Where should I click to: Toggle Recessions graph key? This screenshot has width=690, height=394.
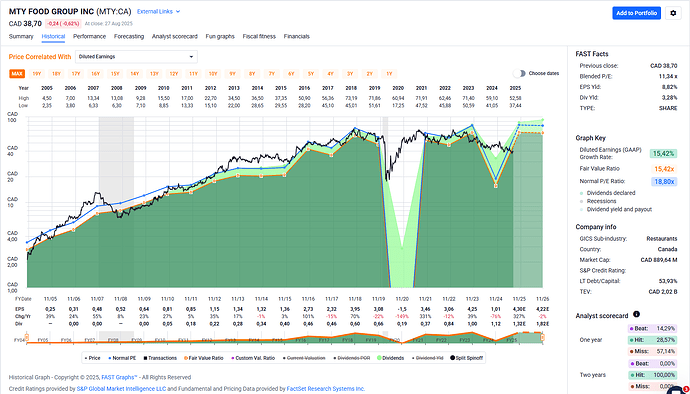598,201
